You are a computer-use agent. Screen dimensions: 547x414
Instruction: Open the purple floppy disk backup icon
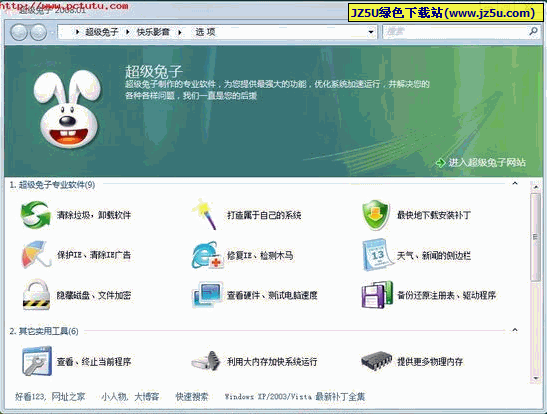[377, 295]
